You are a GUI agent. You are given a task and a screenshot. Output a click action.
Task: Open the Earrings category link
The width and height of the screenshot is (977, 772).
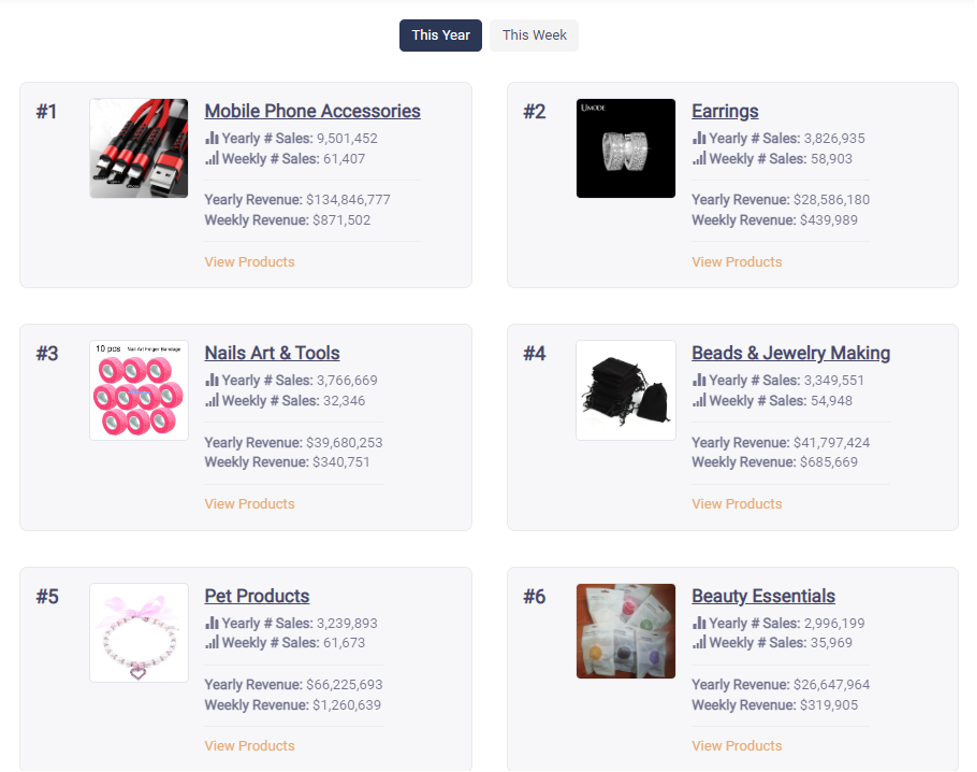click(725, 111)
